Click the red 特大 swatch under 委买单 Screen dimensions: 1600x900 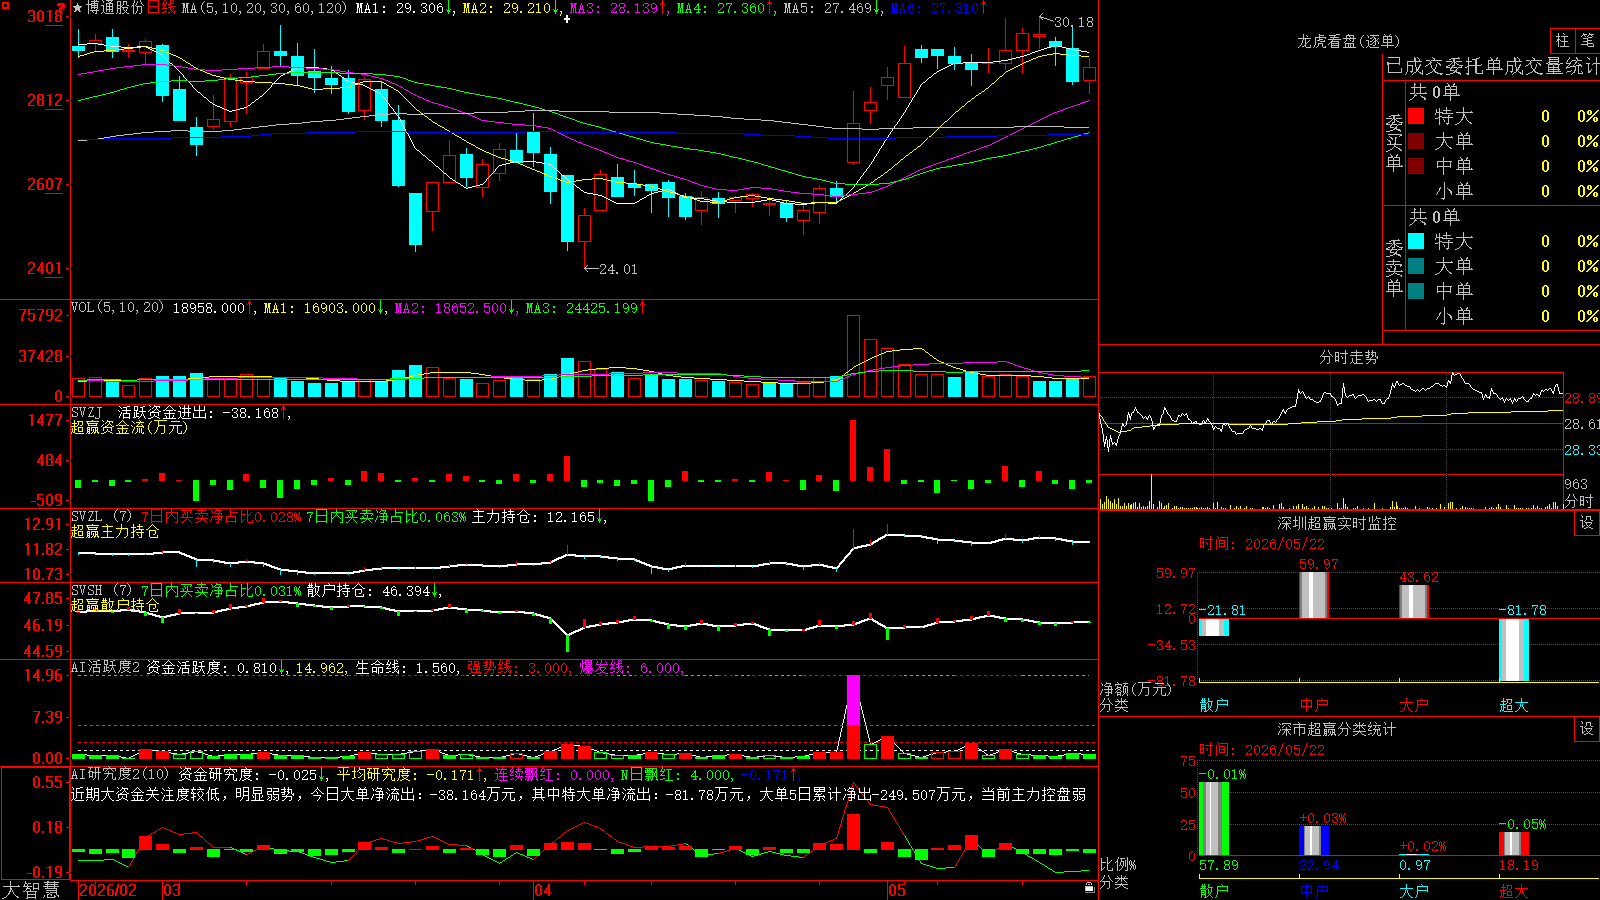point(1416,116)
